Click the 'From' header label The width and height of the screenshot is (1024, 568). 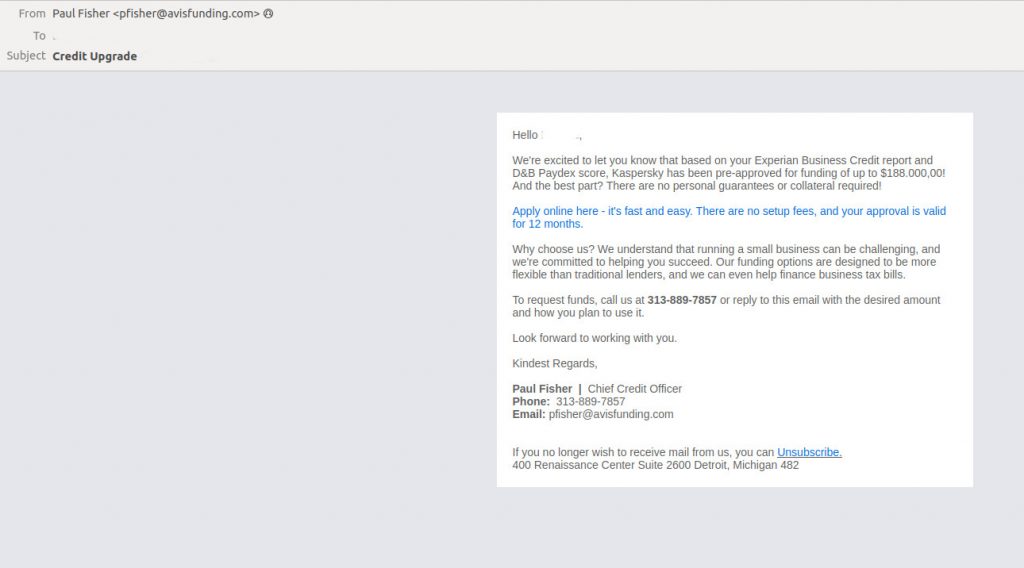tap(32, 13)
